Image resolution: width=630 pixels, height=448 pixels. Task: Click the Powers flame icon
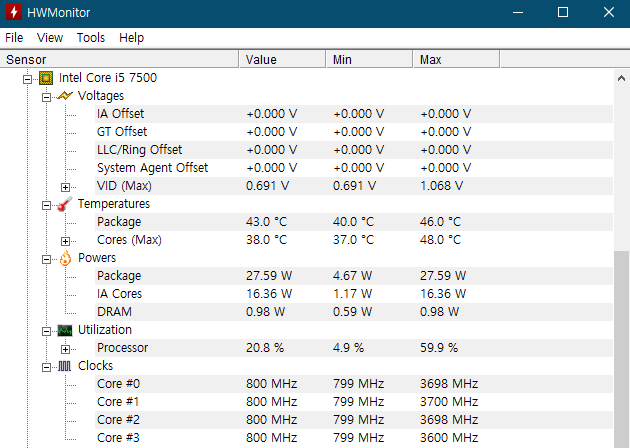[x=65, y=258]
